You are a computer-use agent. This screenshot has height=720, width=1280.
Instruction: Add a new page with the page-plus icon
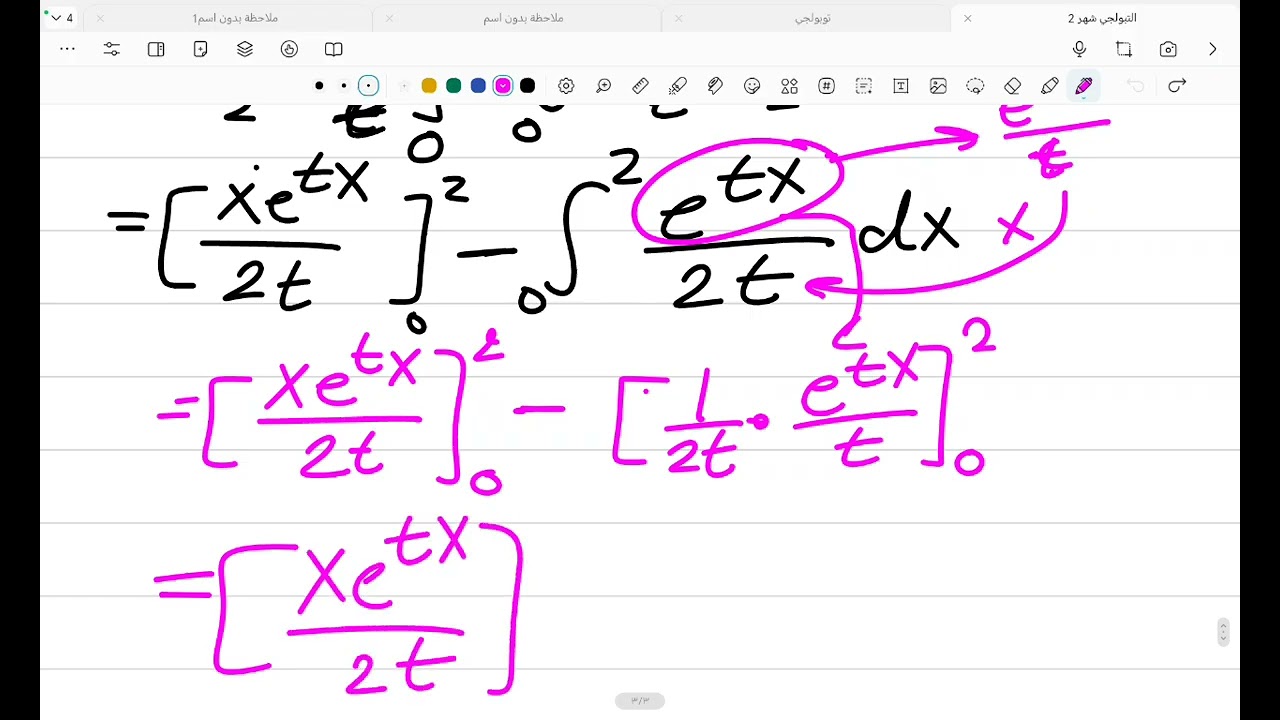click(200, 49)
